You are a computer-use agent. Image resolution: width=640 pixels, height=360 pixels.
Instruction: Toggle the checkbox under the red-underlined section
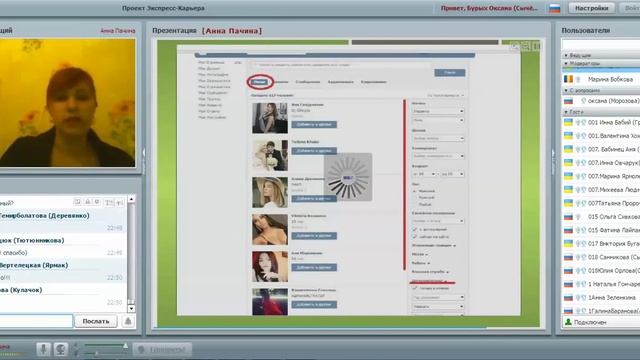click(x=415, y=288)
